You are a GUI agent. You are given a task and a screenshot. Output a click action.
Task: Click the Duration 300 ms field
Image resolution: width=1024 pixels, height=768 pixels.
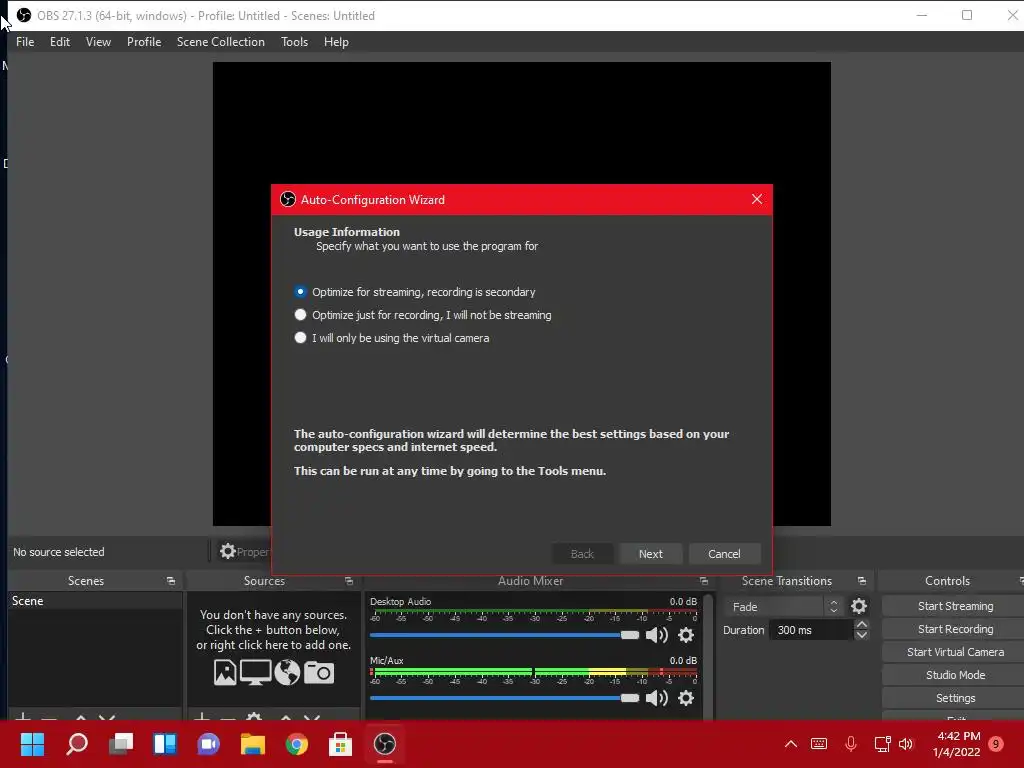pyautogui.click(x=811, y=630)
